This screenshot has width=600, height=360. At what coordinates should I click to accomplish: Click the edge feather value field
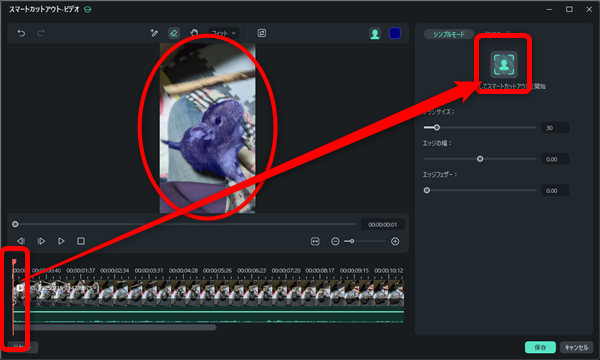tap(555, 190)
